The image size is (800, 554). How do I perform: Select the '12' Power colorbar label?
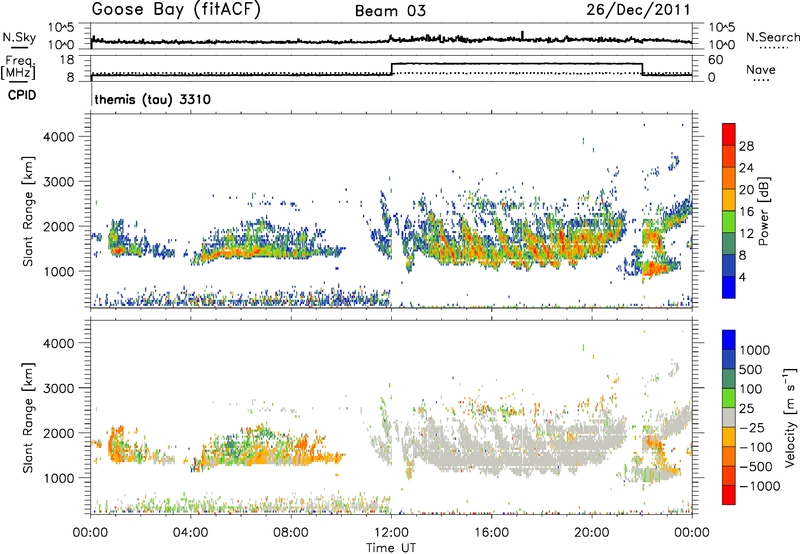746,233
